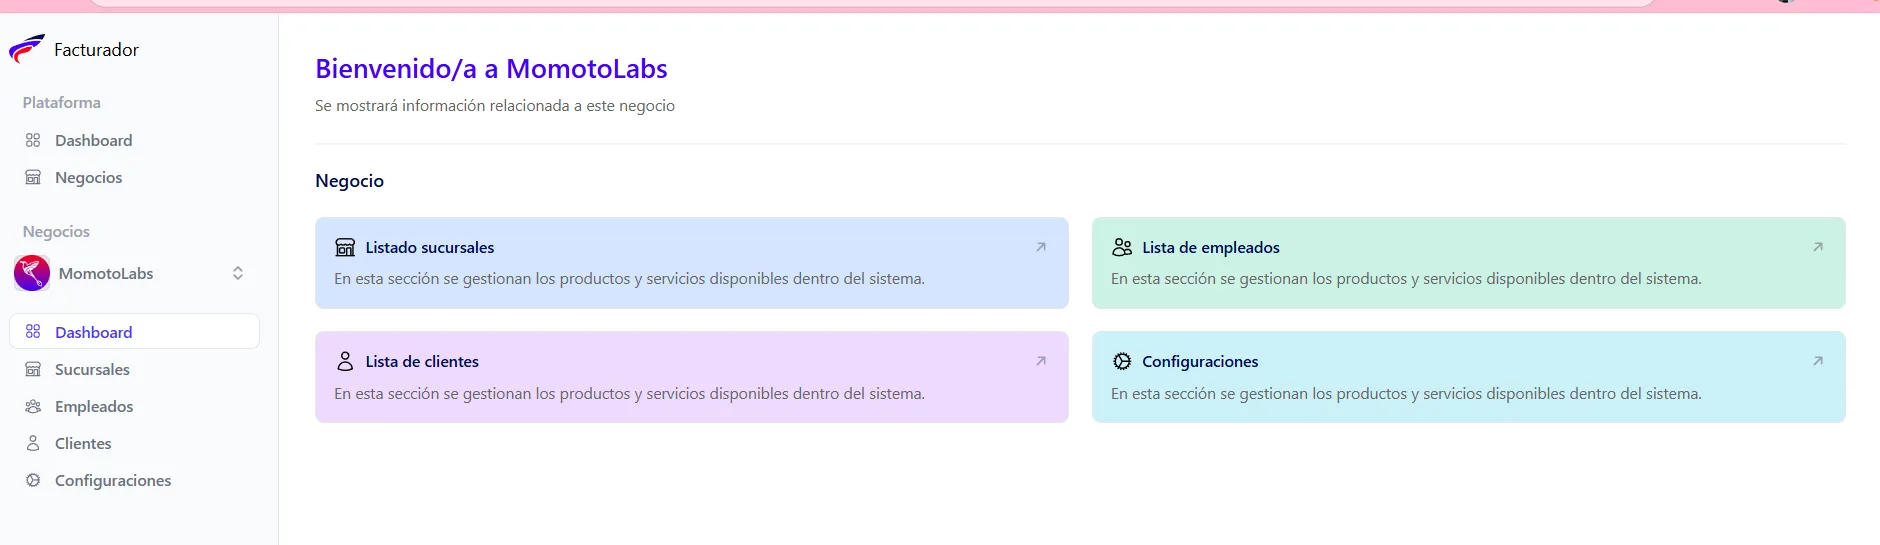The width and height of the screenshot is (1880, 545).
Task: Click arrow icon on Lista de clientes card
Action: [x=1041, y=361]
